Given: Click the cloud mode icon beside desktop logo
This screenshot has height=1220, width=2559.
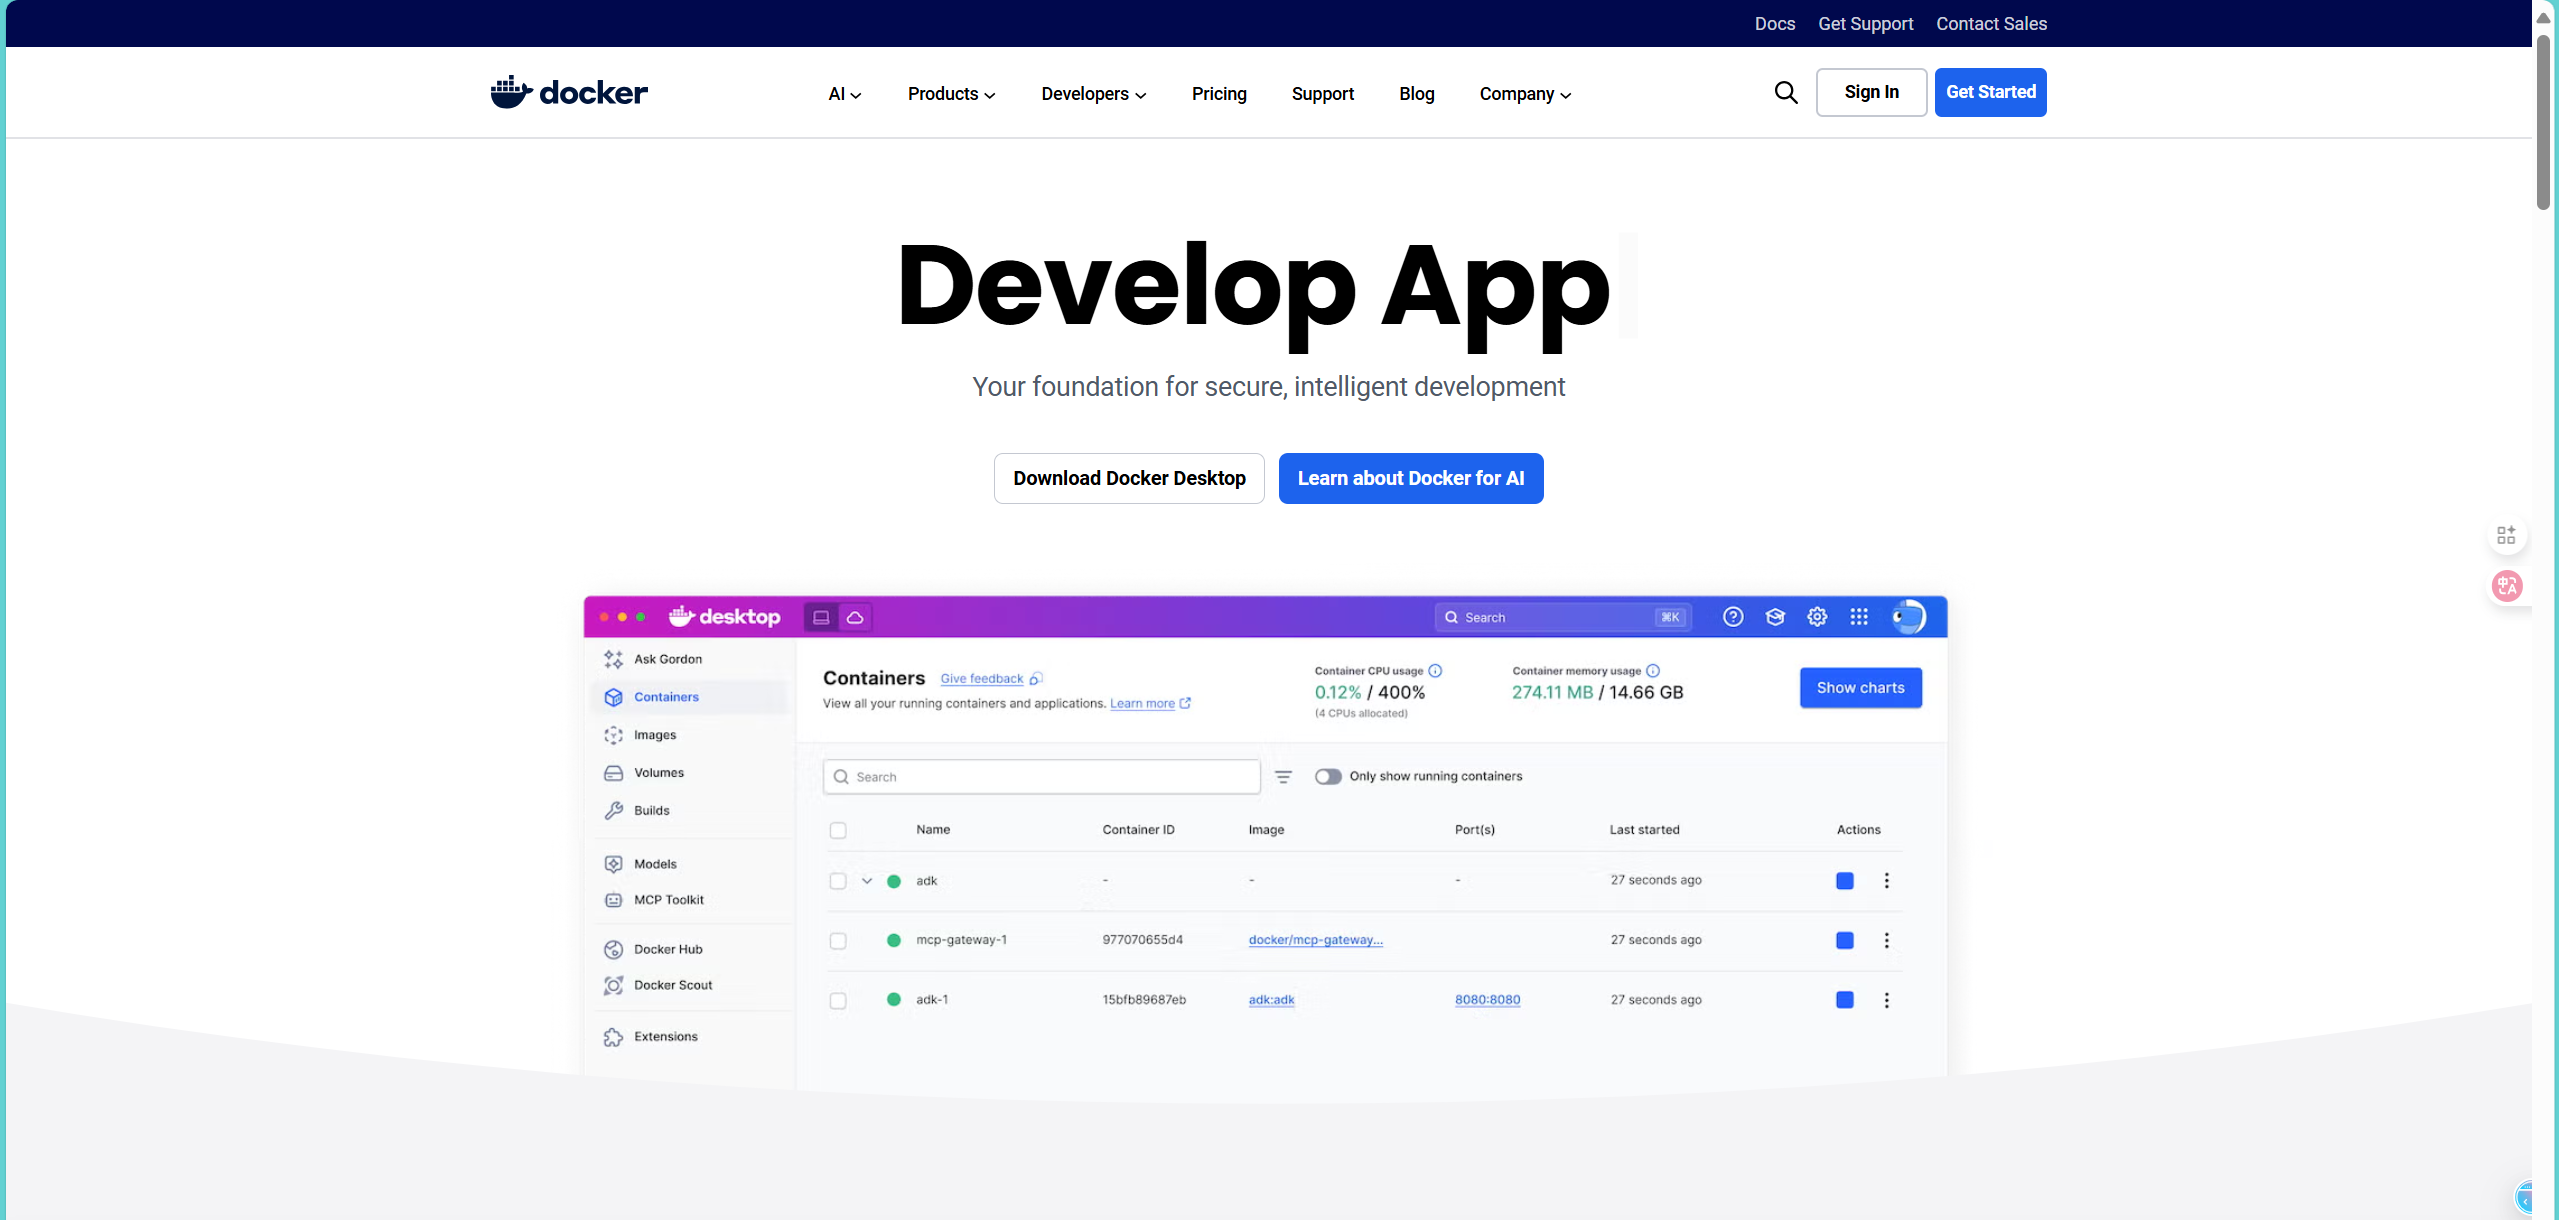Looking at the screenshot, I should [855, 617].
